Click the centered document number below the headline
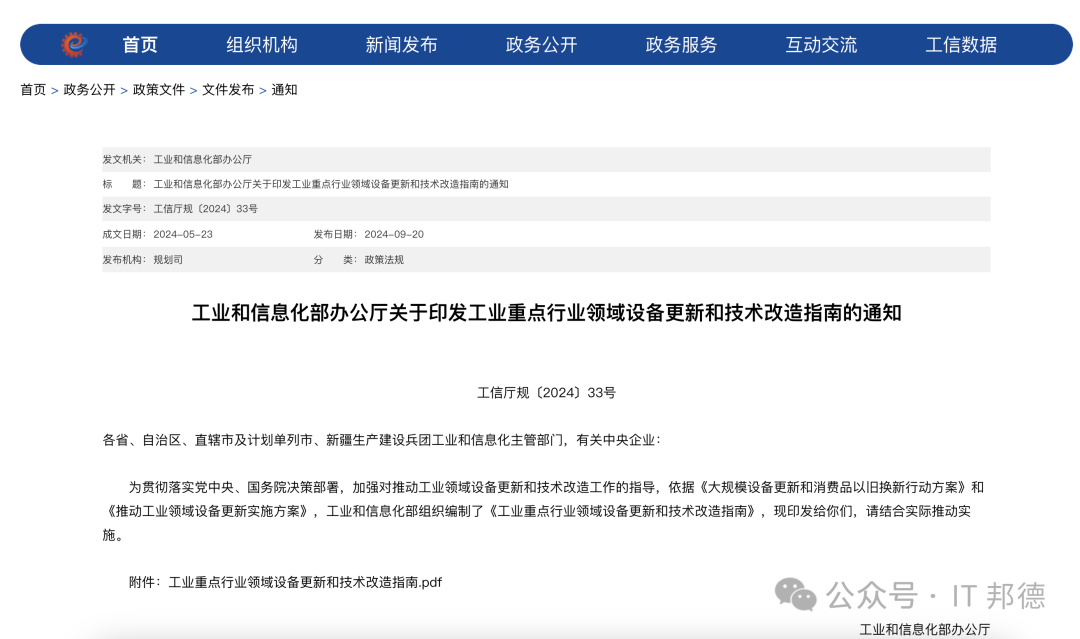1080x639 pixels. click(546, 392)
